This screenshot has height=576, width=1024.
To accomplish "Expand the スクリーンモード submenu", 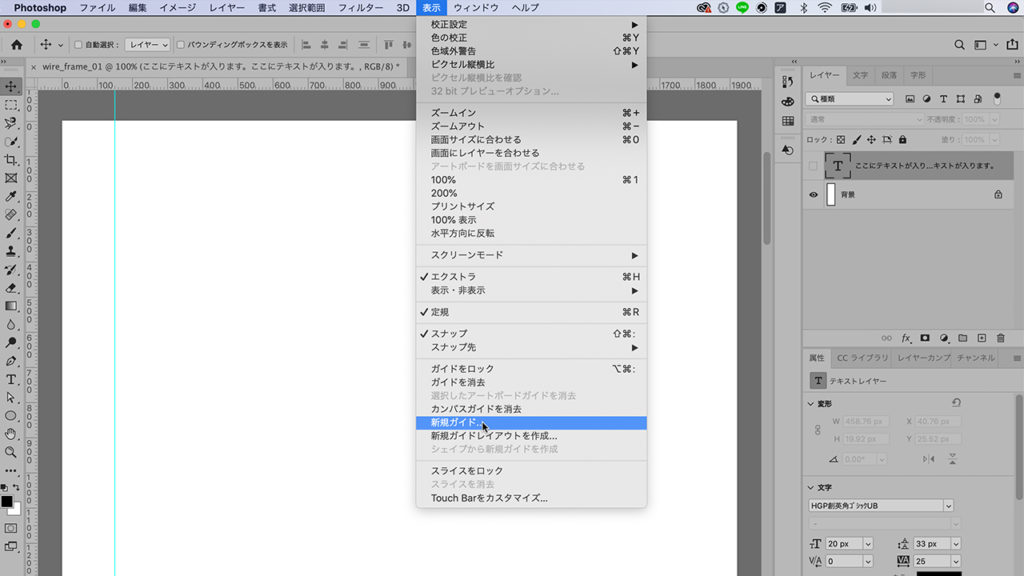I will 532,255.
